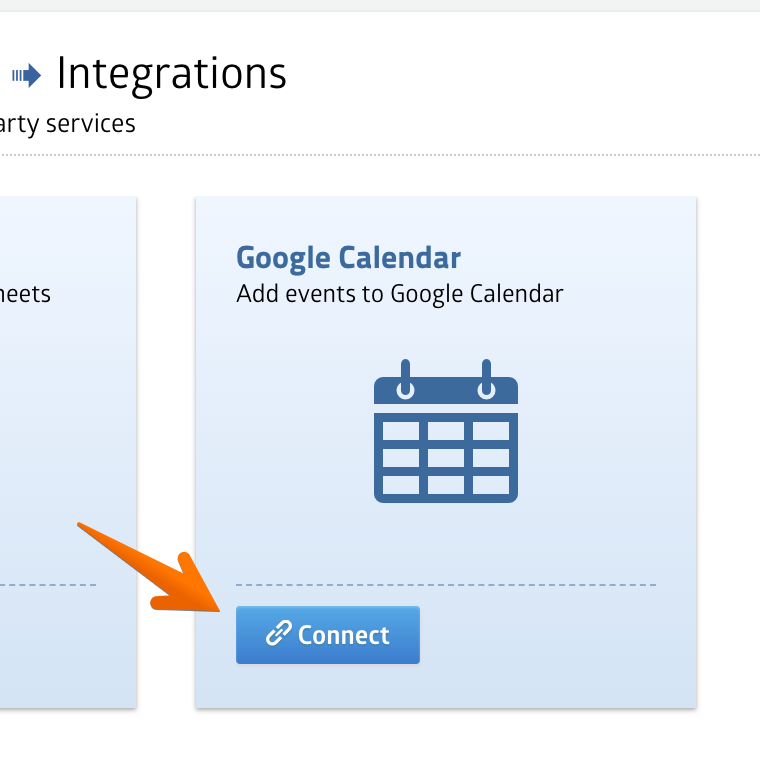Click the dotted line under the page header
The height and width of the screenshot is (772, 760).
[x=380, y=155]
